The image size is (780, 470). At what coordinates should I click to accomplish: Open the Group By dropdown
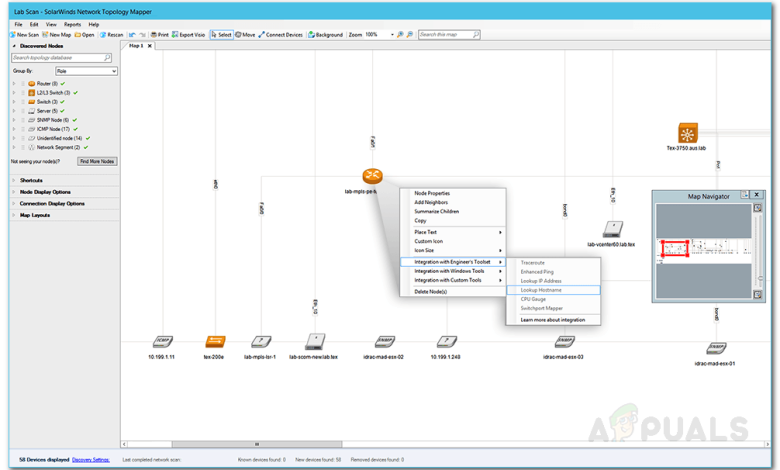[87, 71]
